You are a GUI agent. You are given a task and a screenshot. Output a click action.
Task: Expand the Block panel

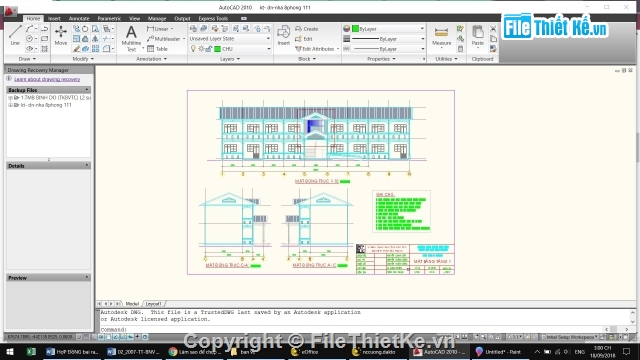[x=307, y=59]
